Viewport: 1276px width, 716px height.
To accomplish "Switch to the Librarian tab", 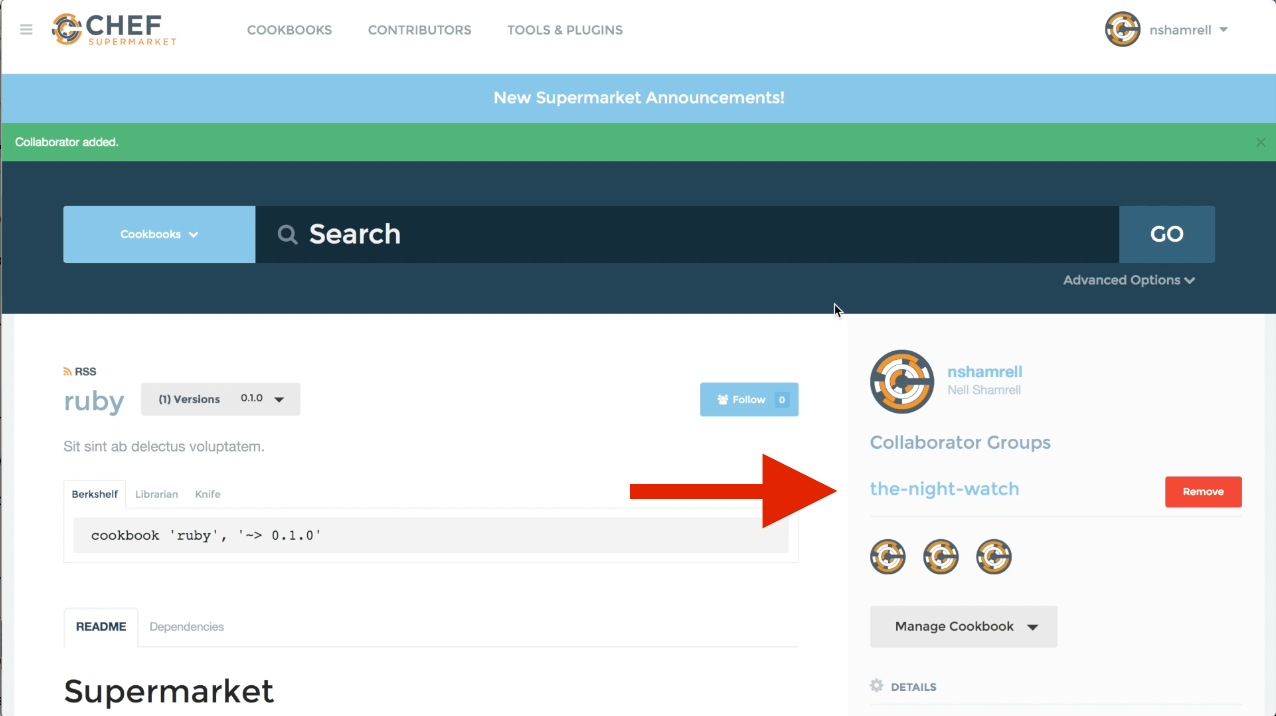I will click(157, 493).
